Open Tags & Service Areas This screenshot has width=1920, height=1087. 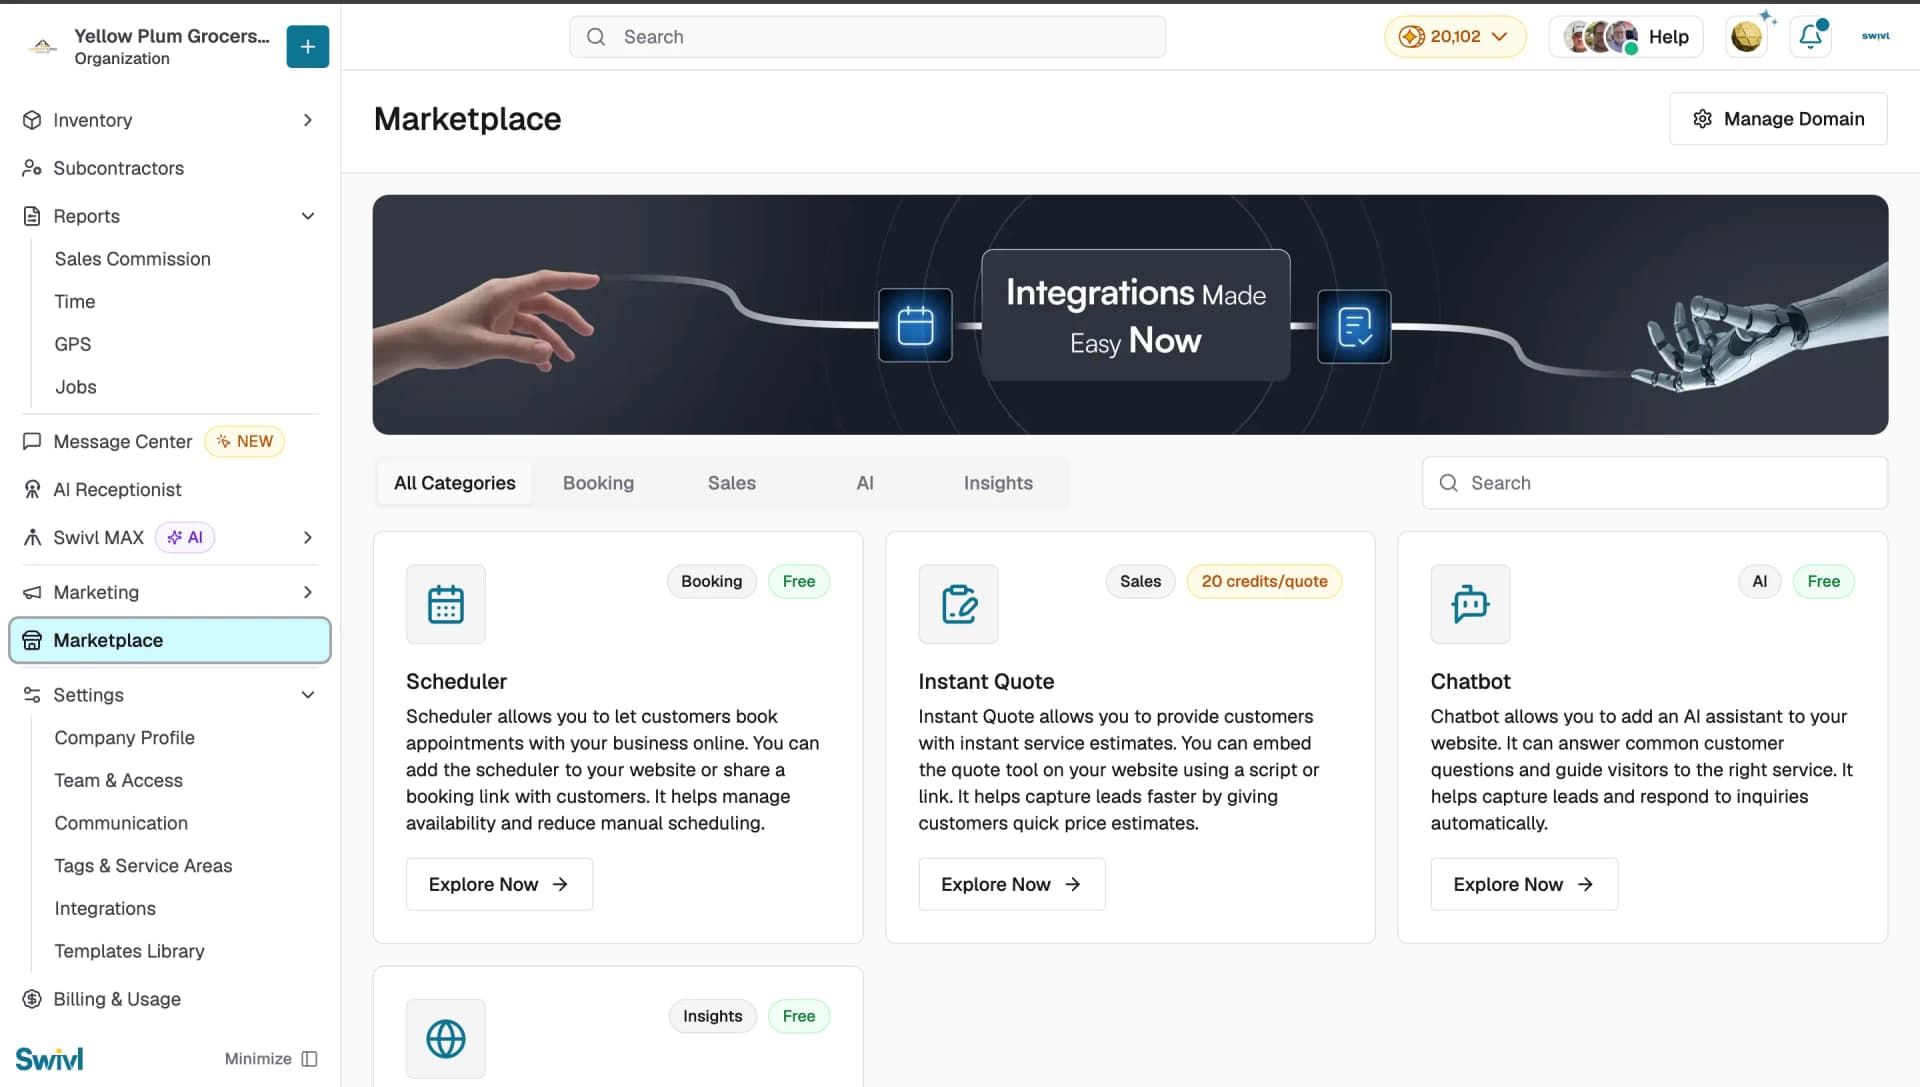[143, 866]
